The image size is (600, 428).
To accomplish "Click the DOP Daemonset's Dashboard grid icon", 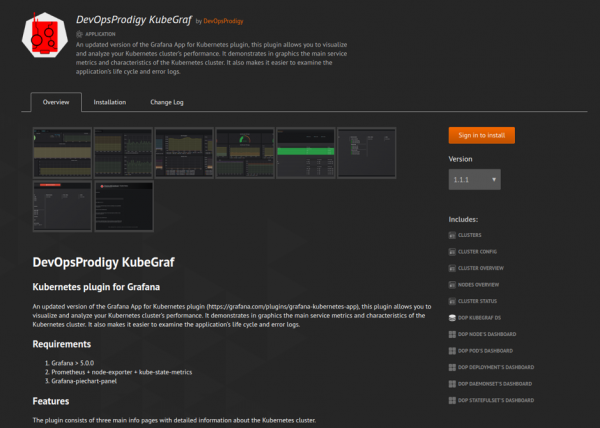I will point(452,382).
